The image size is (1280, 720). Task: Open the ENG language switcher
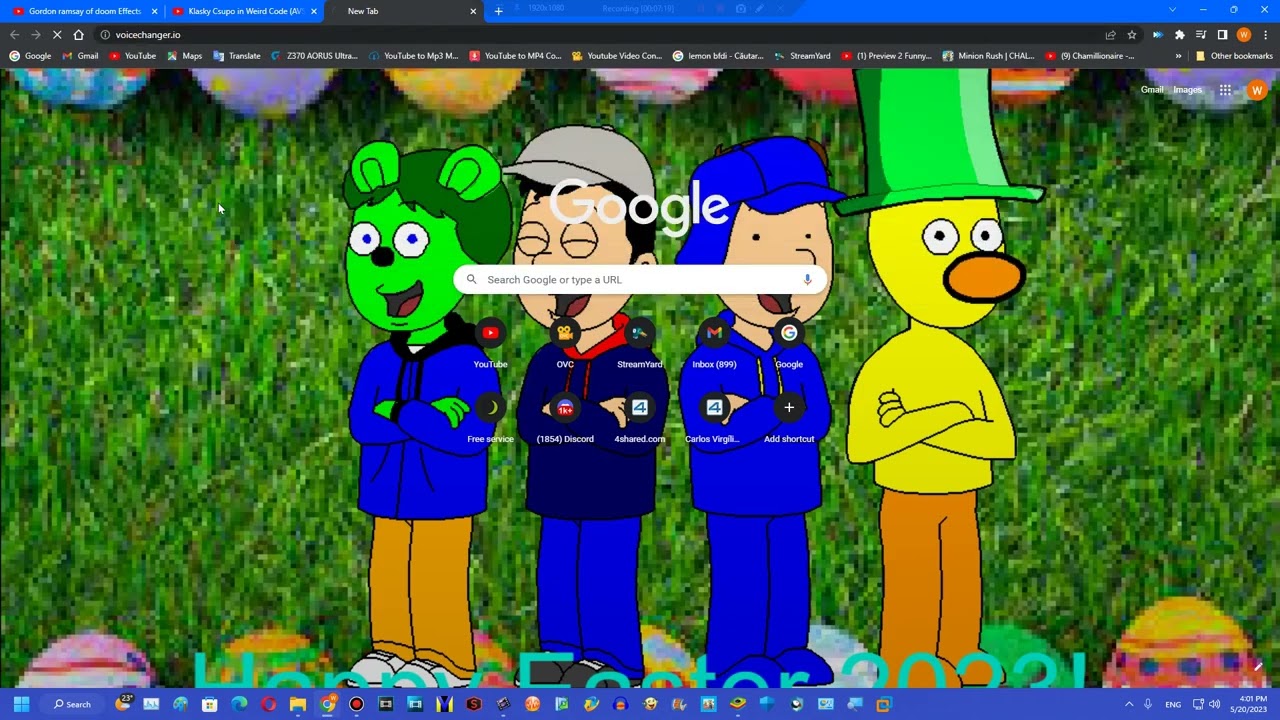click(x=1173, y=704)
